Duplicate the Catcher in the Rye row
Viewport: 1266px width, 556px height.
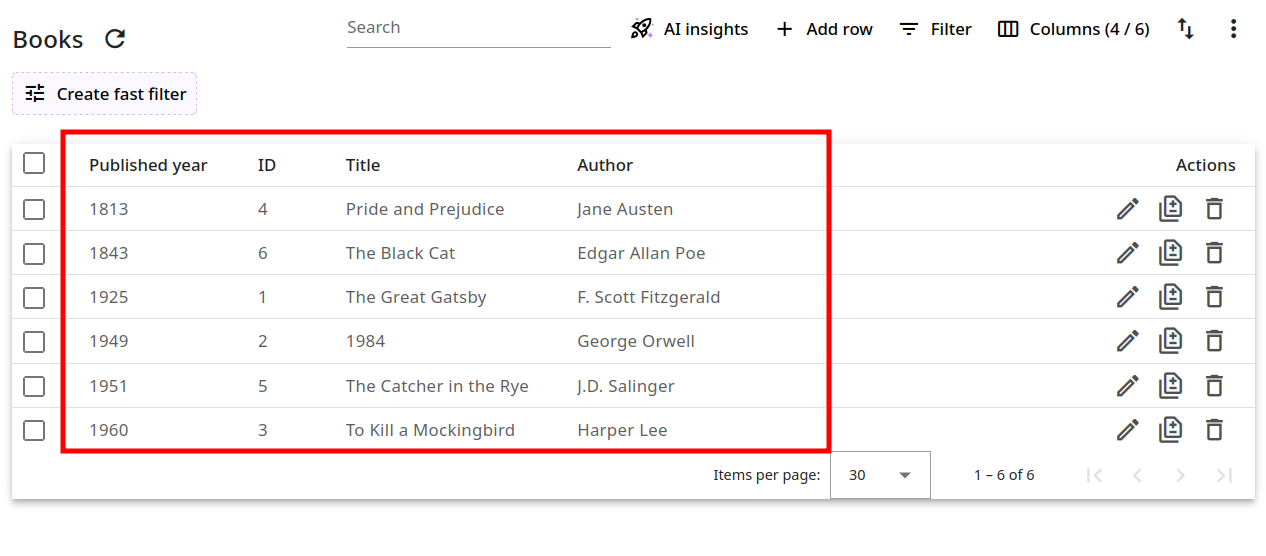(1170, 386)
